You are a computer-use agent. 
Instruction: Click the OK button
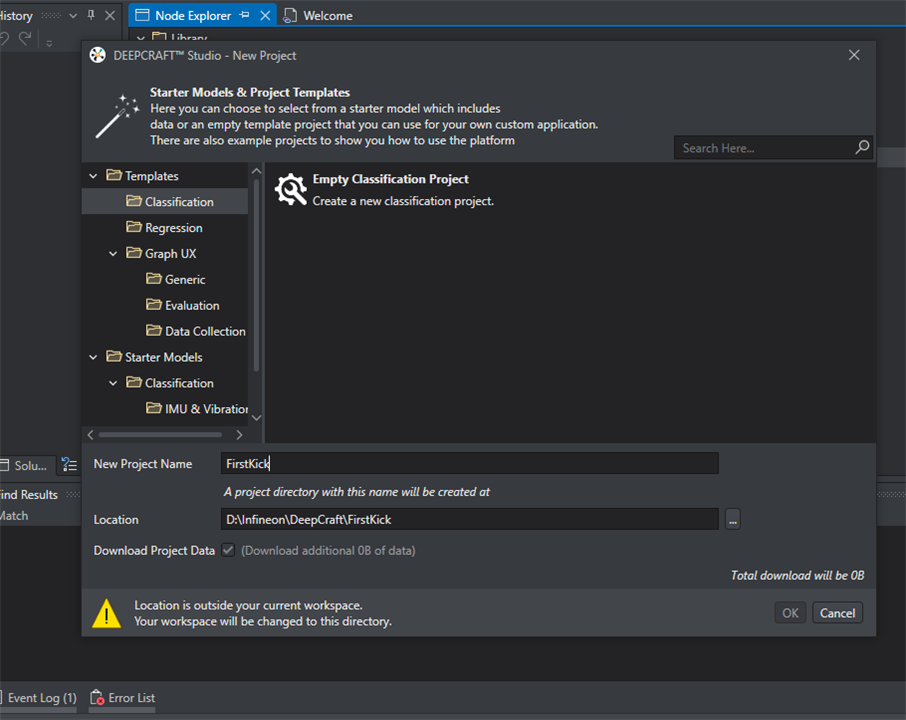coord(790,613)
